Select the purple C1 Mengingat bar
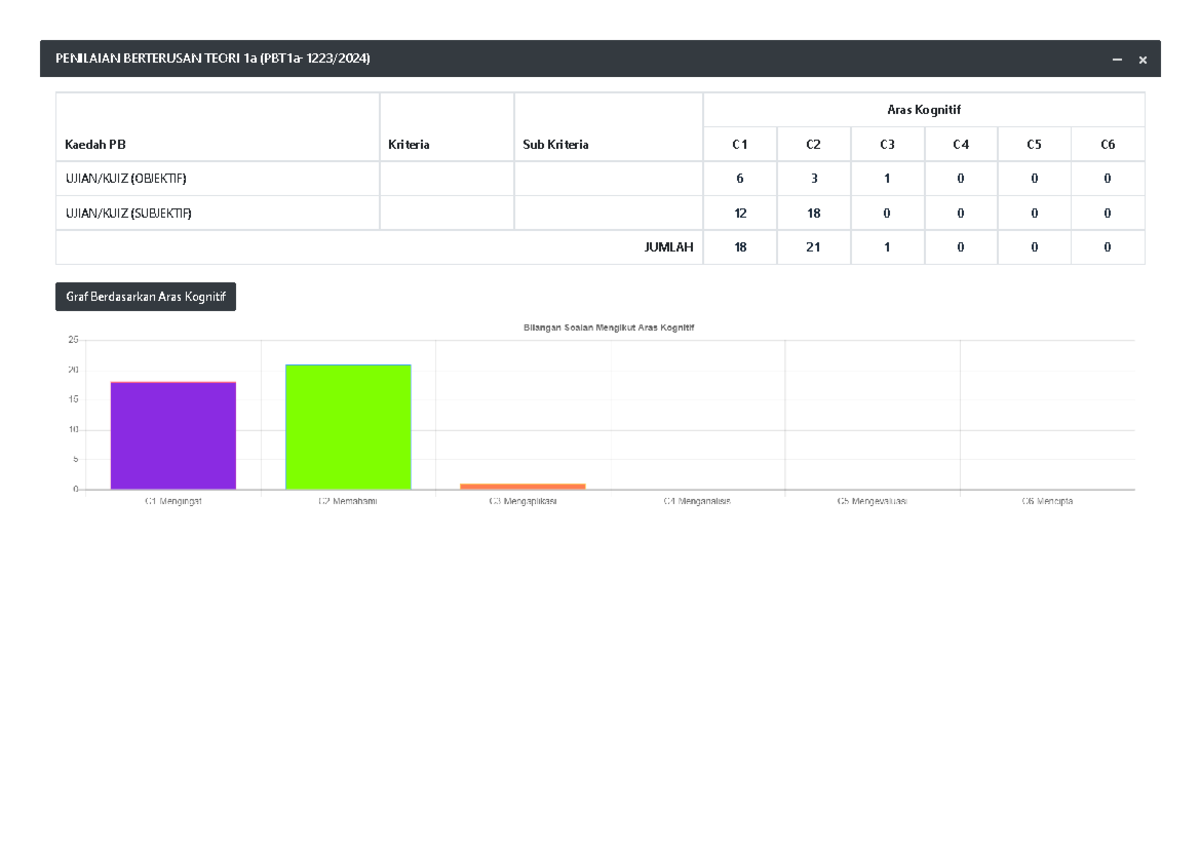Screen dimensions: 1200x848 point(173,436)
